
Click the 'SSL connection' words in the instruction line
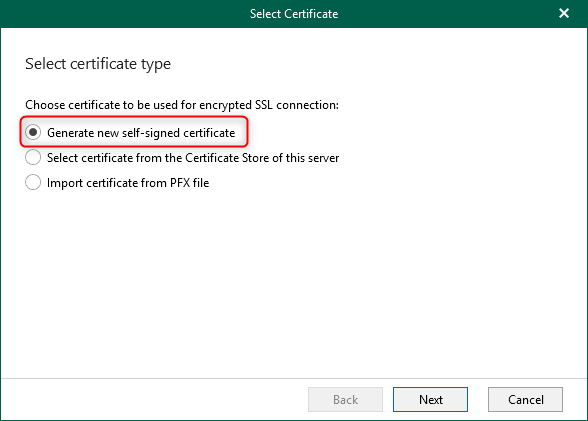297,105
